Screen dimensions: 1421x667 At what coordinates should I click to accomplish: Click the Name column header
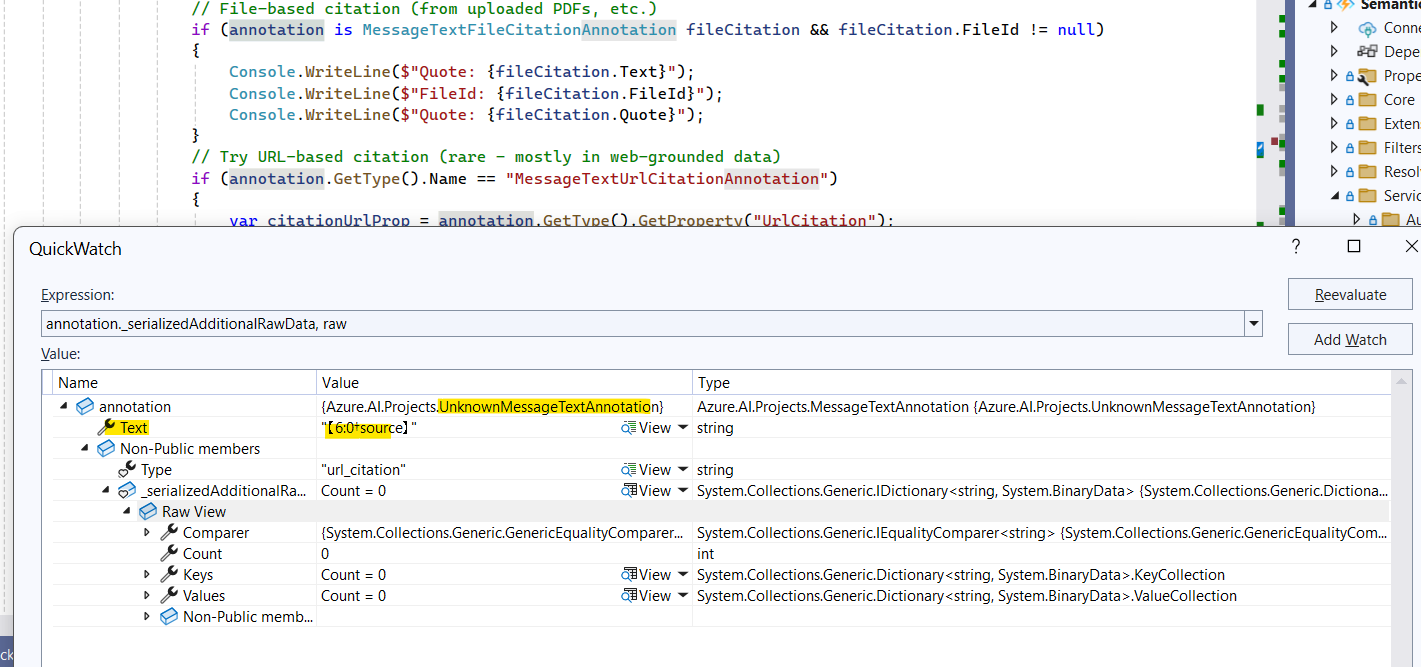tap(184, 382)
